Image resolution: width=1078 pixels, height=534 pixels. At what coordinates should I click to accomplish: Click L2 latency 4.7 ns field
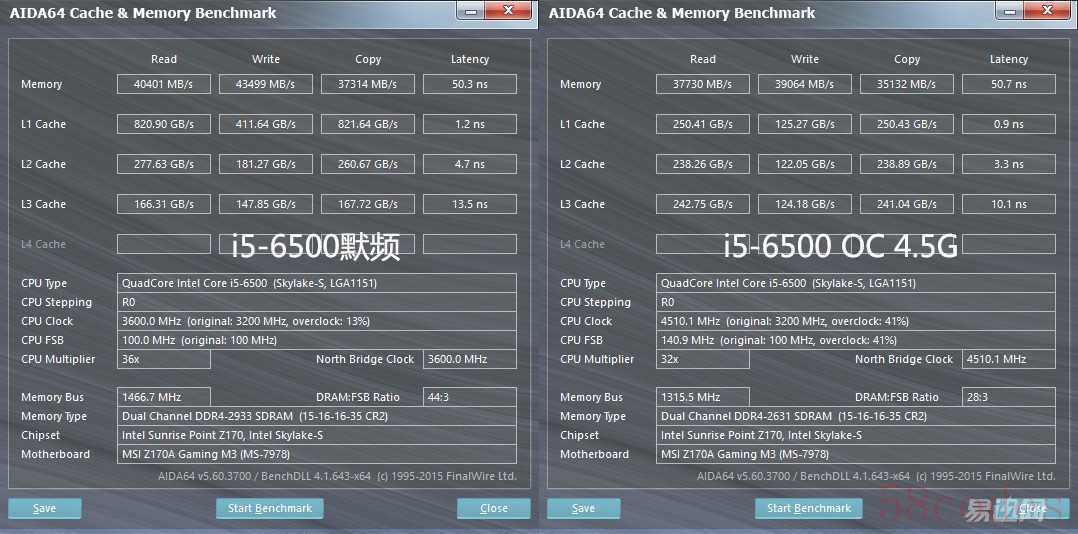[470, 164]
